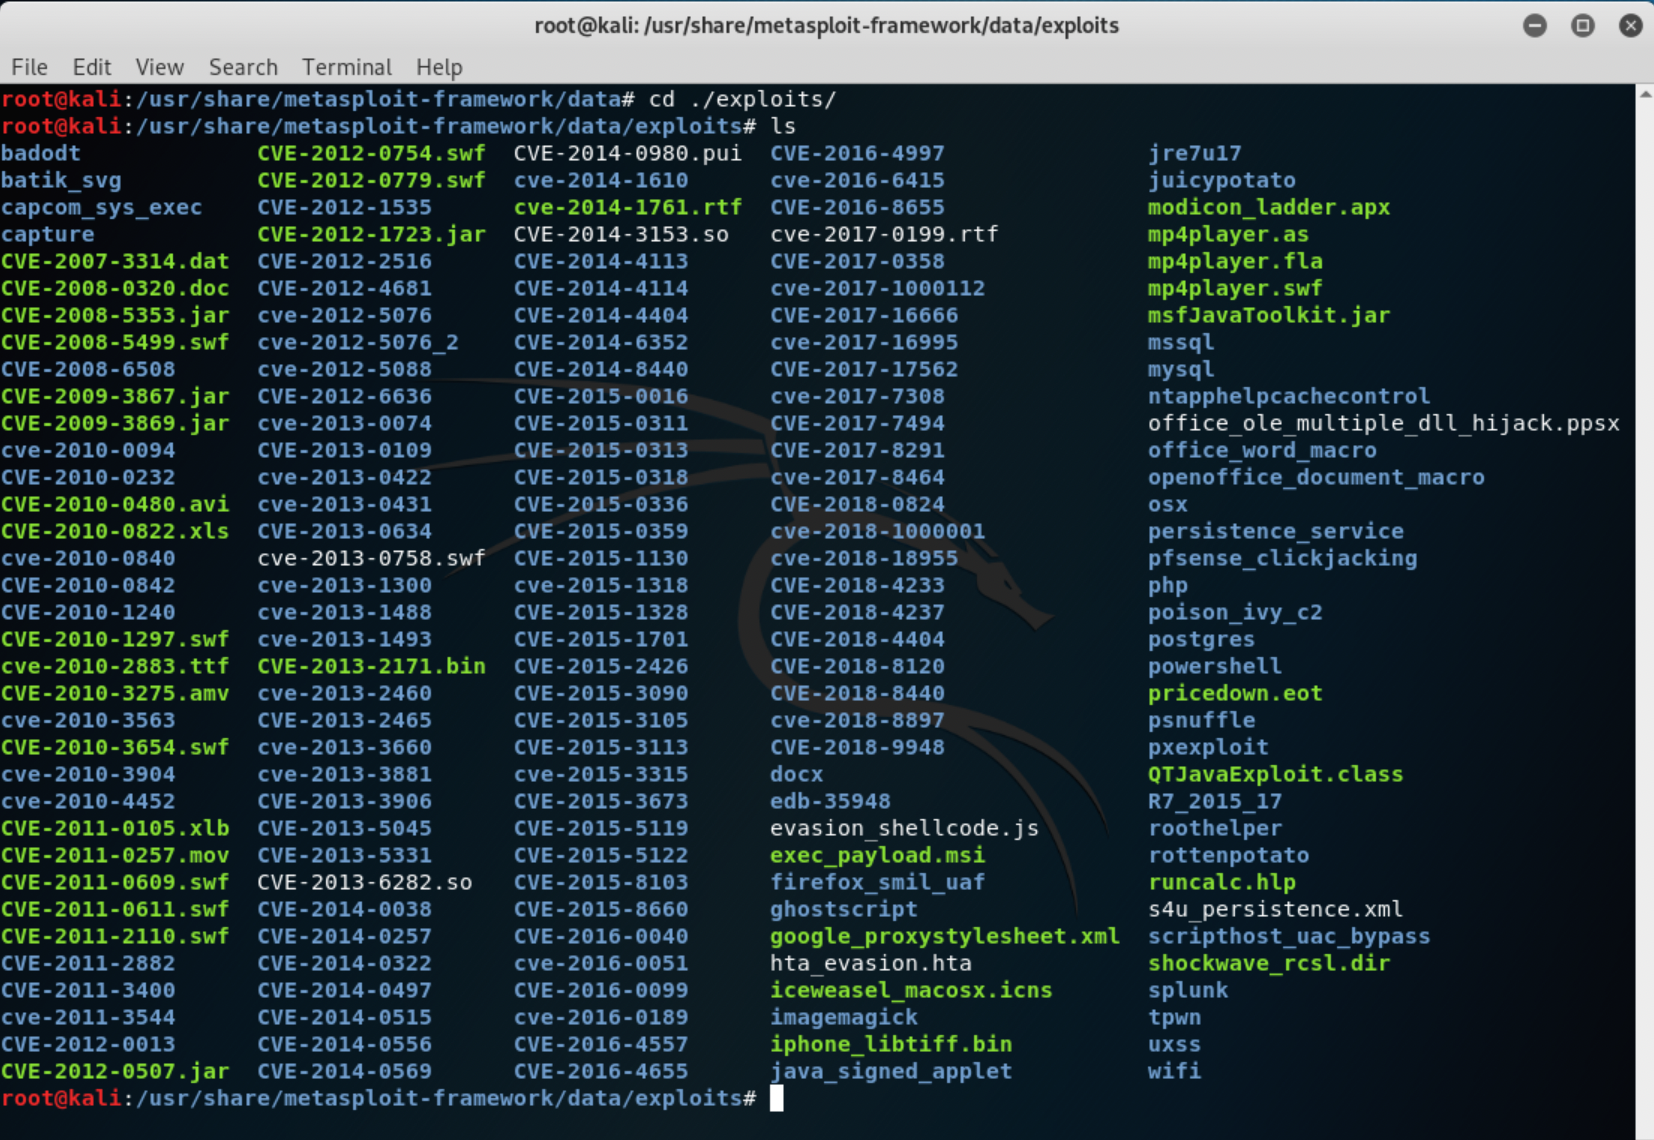Screen dimensions: 1654x1140
Task: Click the file 'iceweasel_macosx.icns'
Action: pos(911,990)
